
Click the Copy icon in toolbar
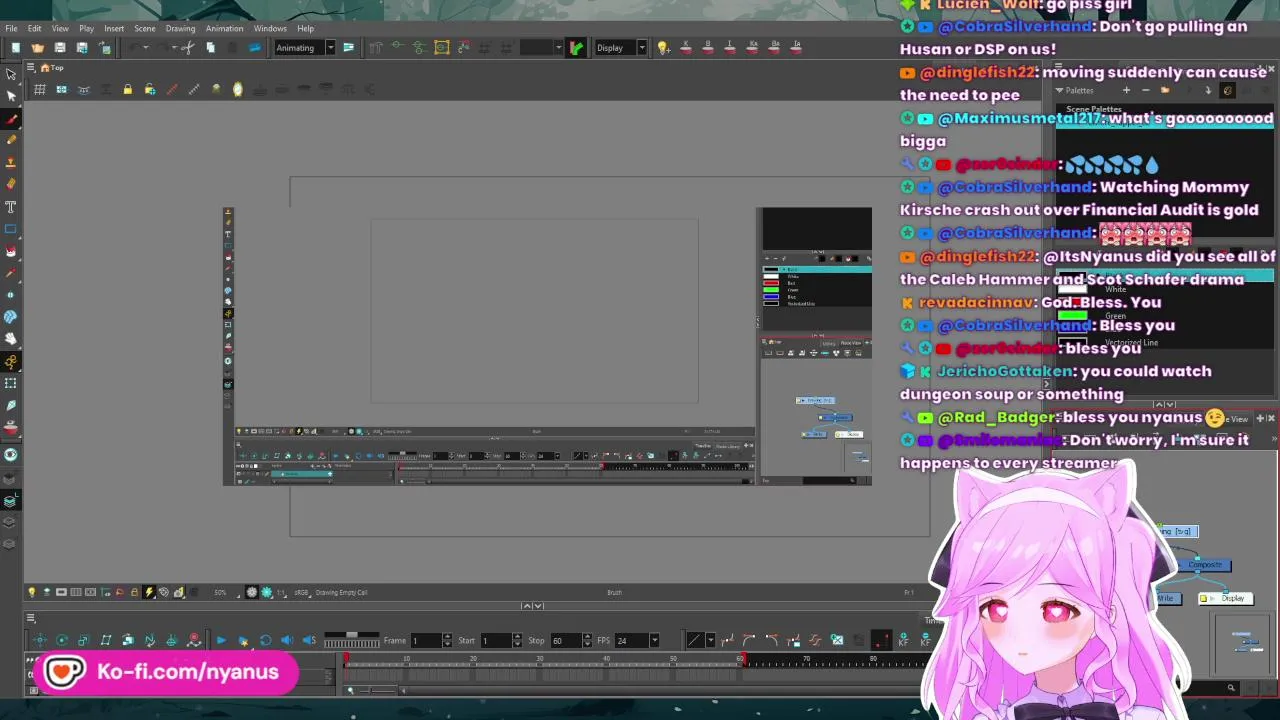coord(210,48)
